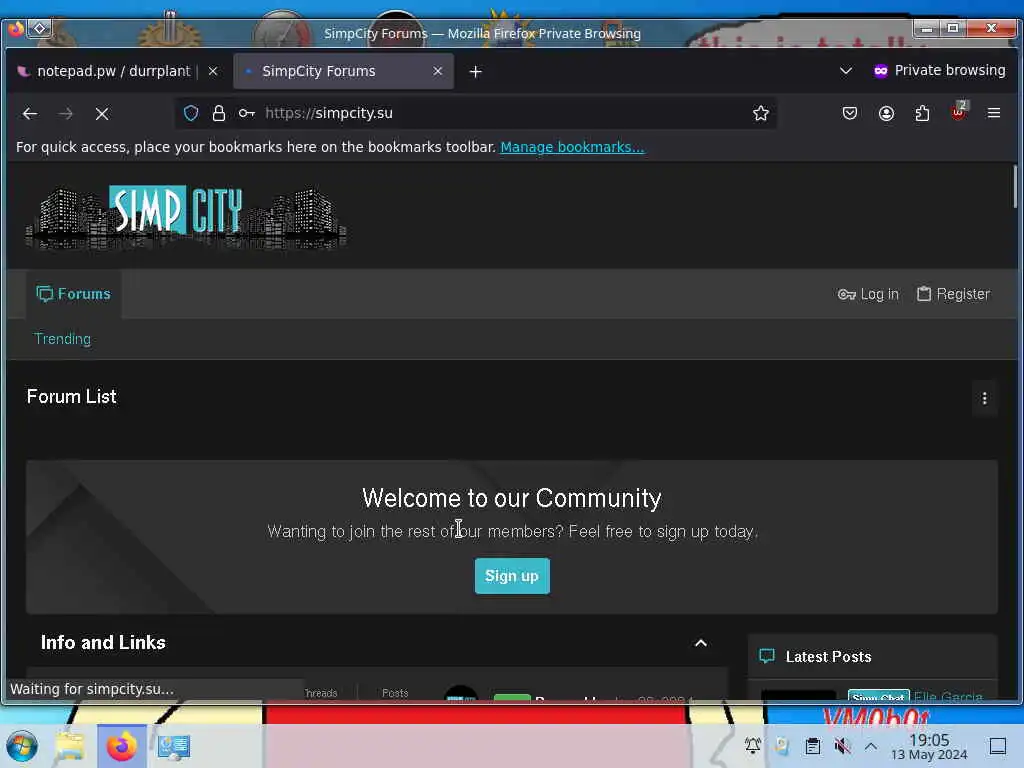Screen dimensions: 1024x768
Task: Open the Trending sub-navigation link
Action: pyautogui.click(x=62, y=339)
